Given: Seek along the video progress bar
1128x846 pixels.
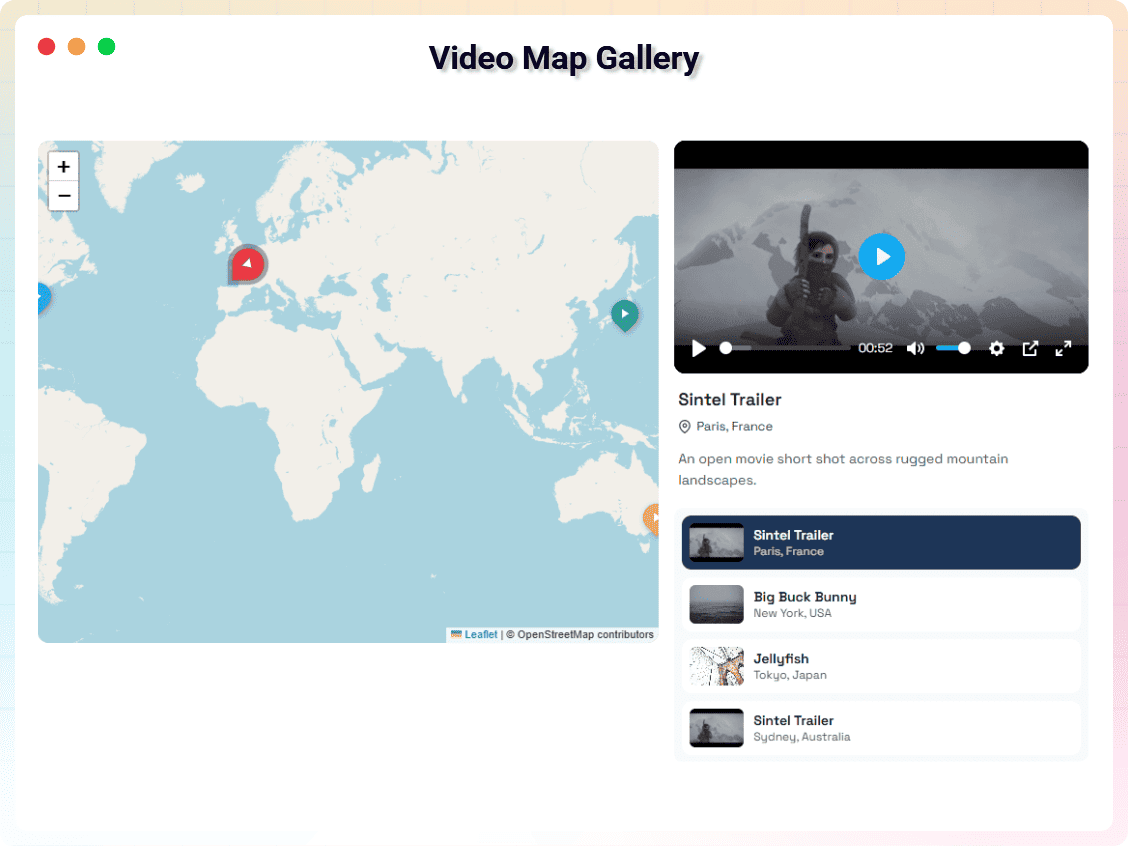Looking at the screenshot, I should [x=785, y=348].
